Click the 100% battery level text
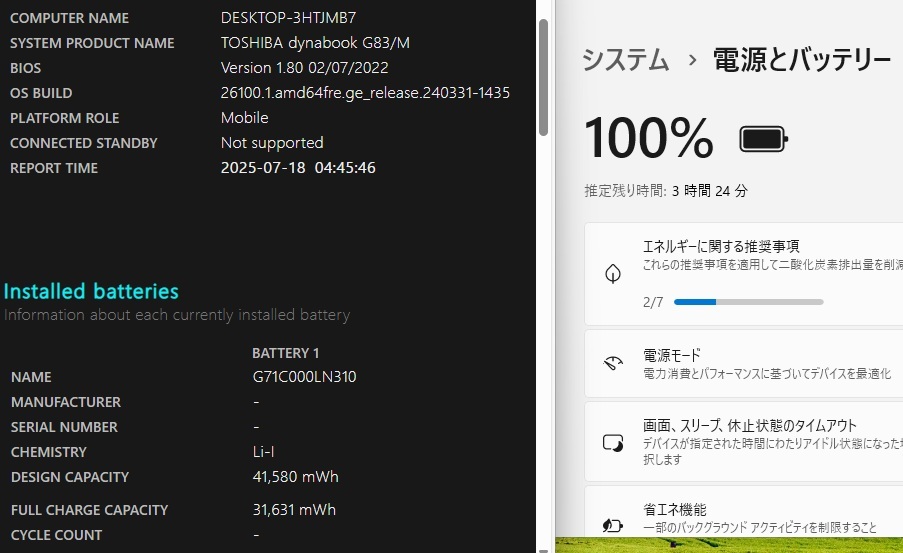Screen dimensions: 903x553 [649, 138]
